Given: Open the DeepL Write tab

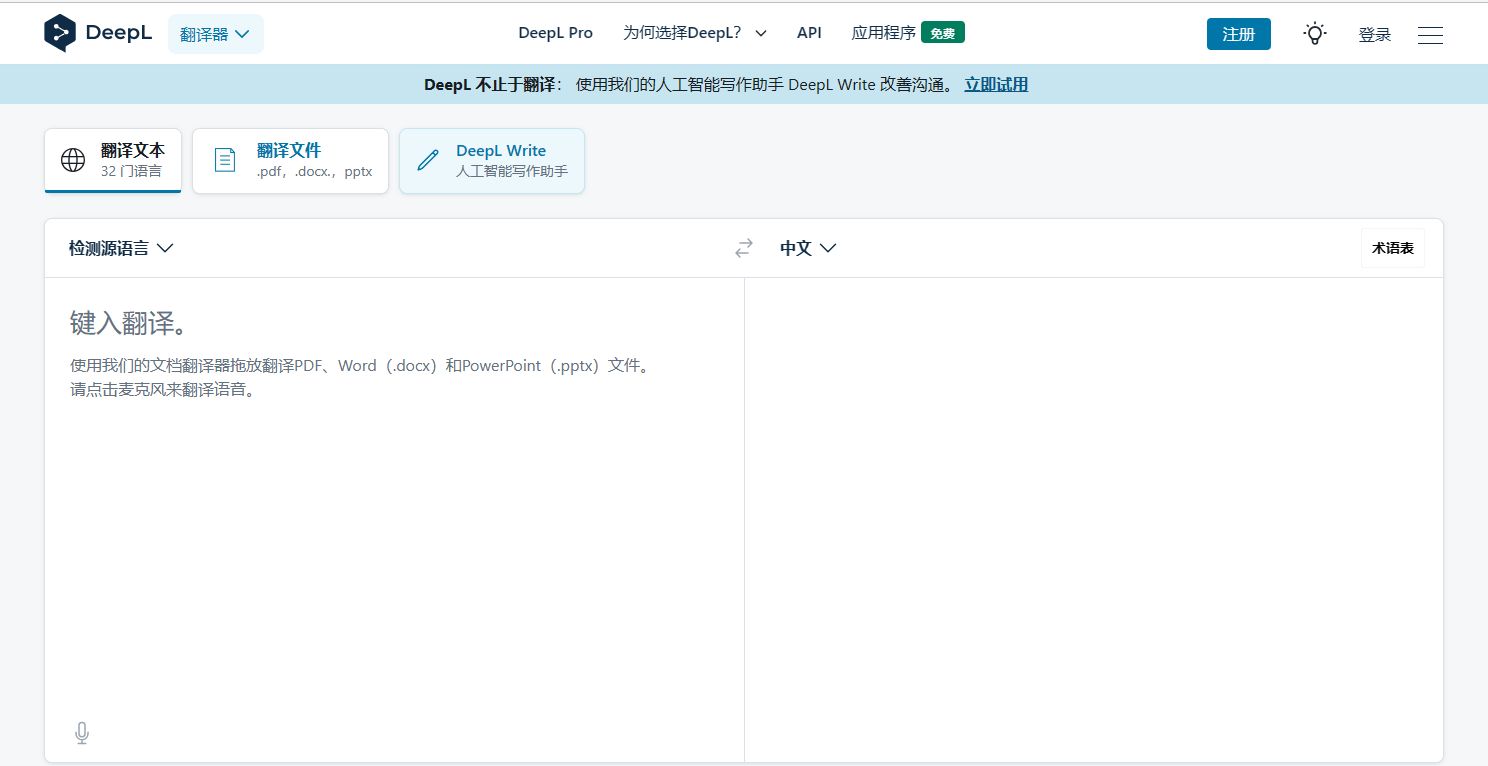Looking at the screenshot, I should 492,161.
